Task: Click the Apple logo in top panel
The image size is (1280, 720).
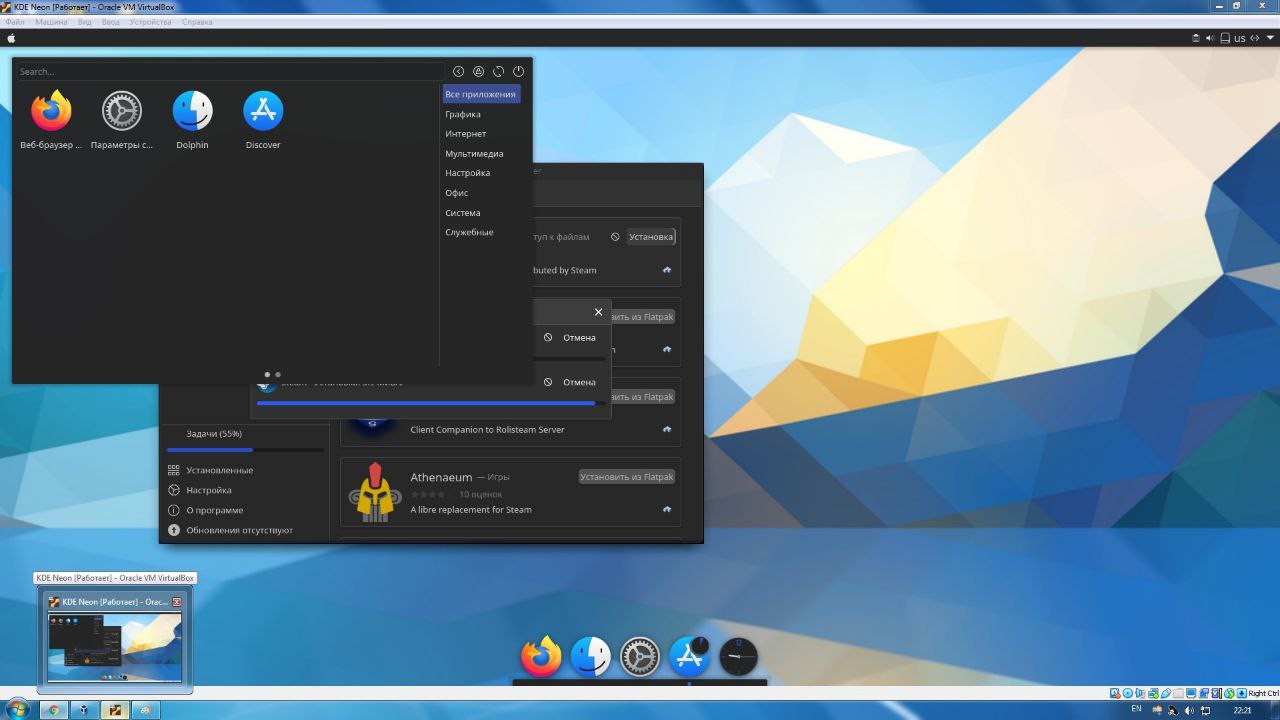Action: click(x=11, y=38)
